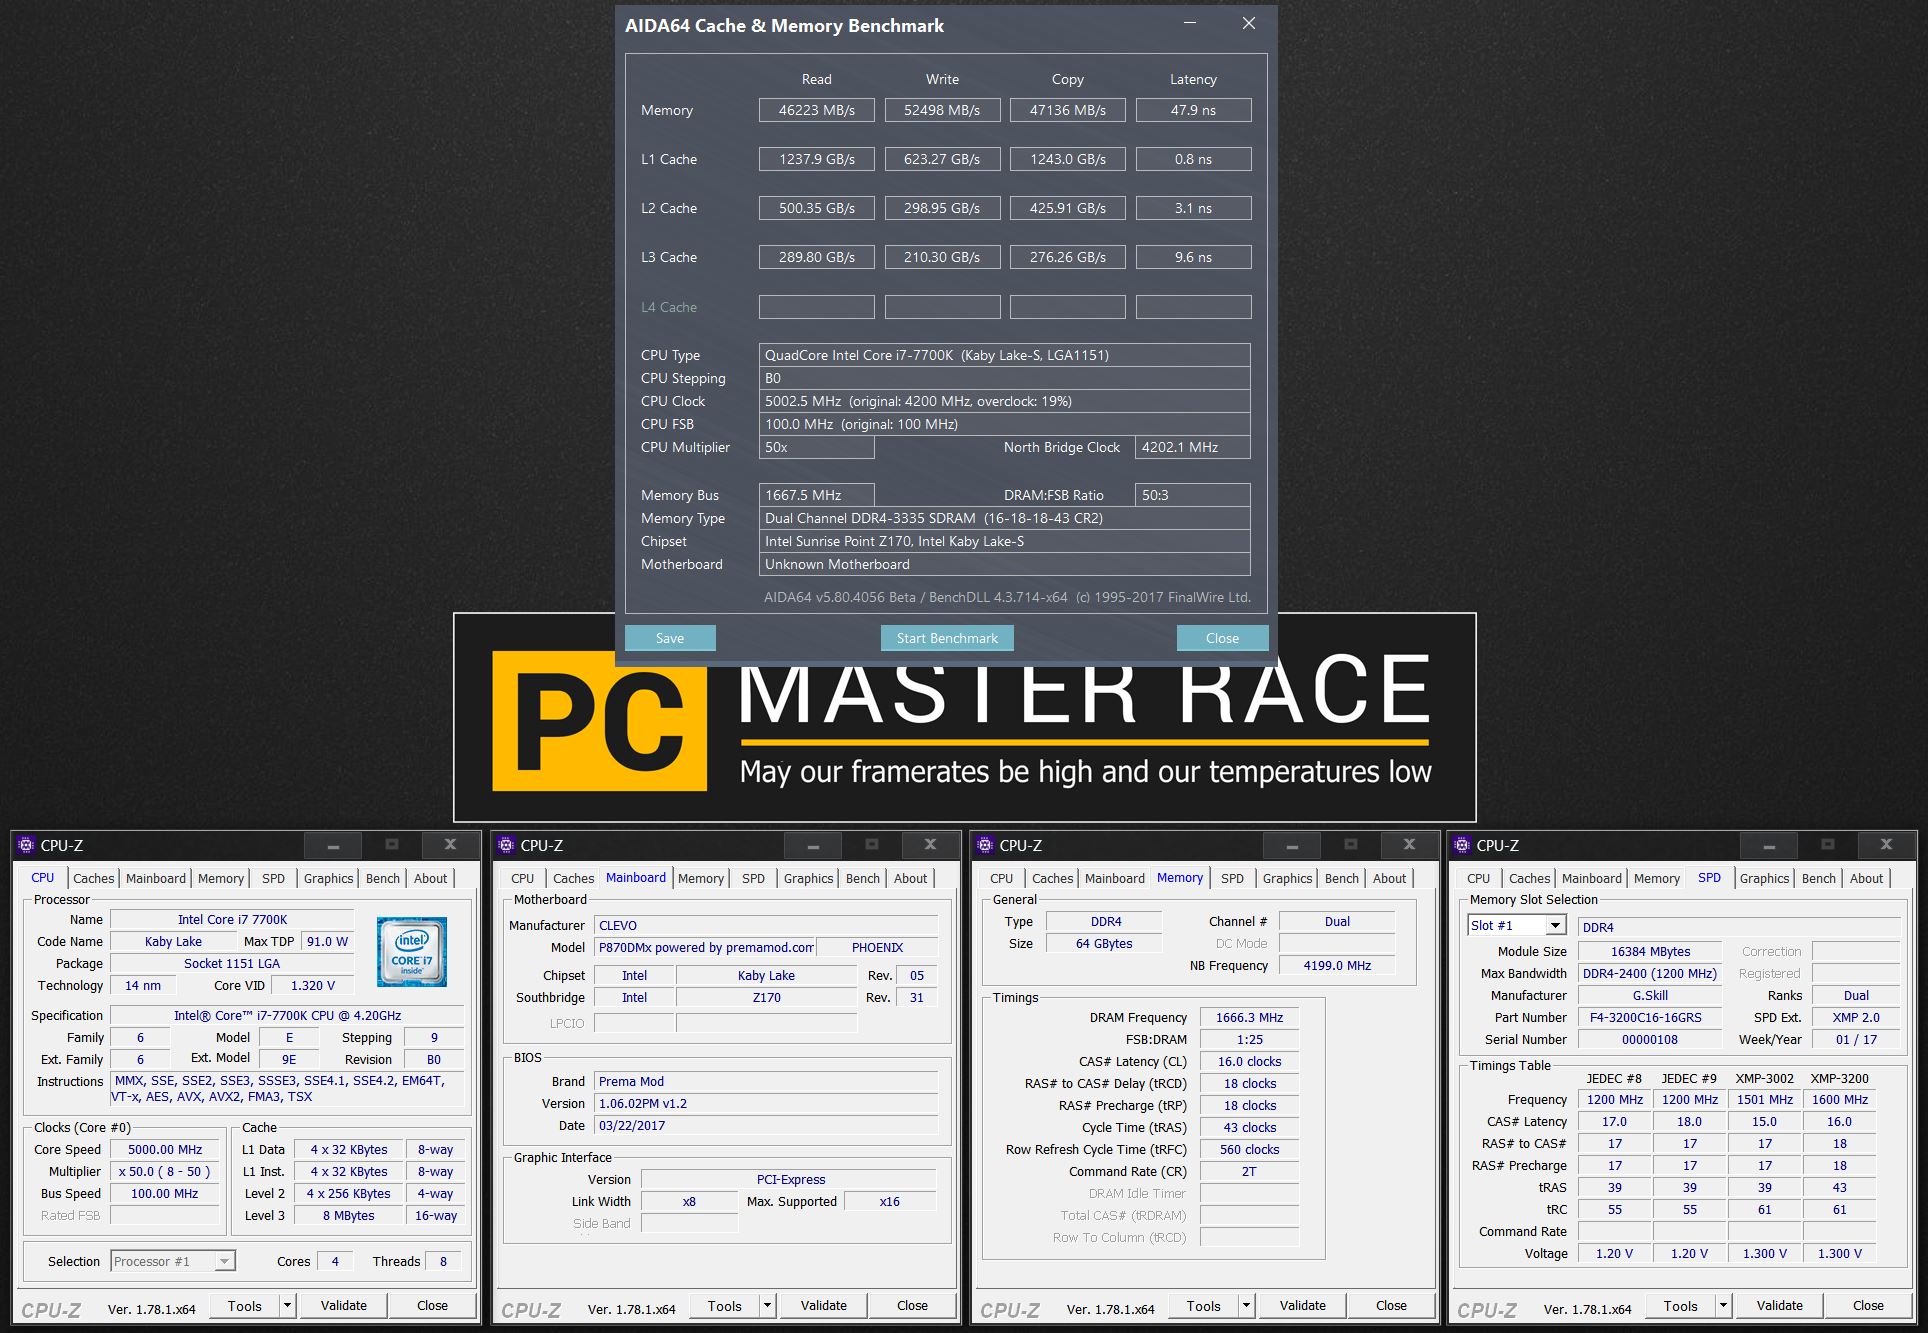Click Validate in the Memory CPU-Z window
The height and width of the screenshot is (1333, 1928).
(x=1302, y=1305)
